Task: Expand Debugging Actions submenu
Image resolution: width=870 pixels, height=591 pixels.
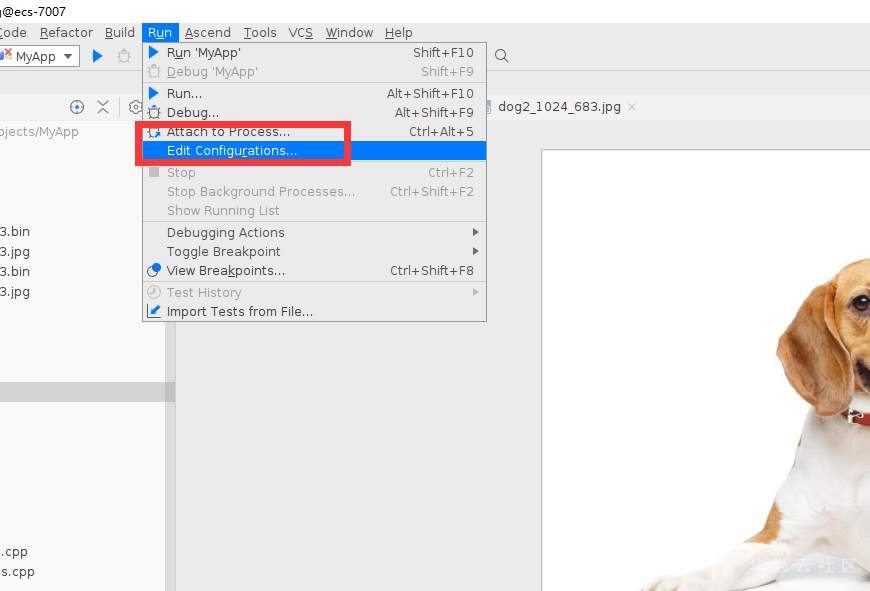Action: coord(315,233)
